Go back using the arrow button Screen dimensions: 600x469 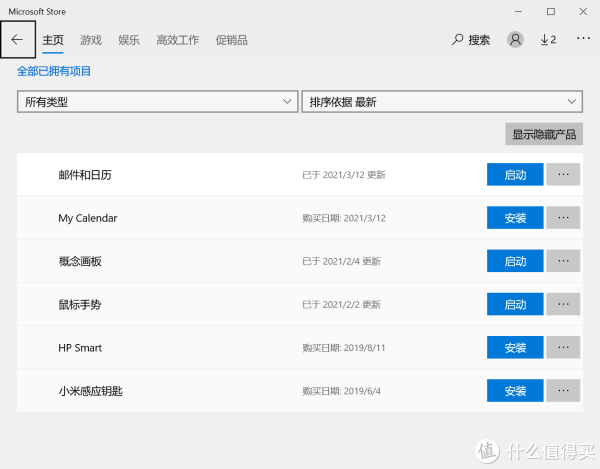click(x=18, y=39)
